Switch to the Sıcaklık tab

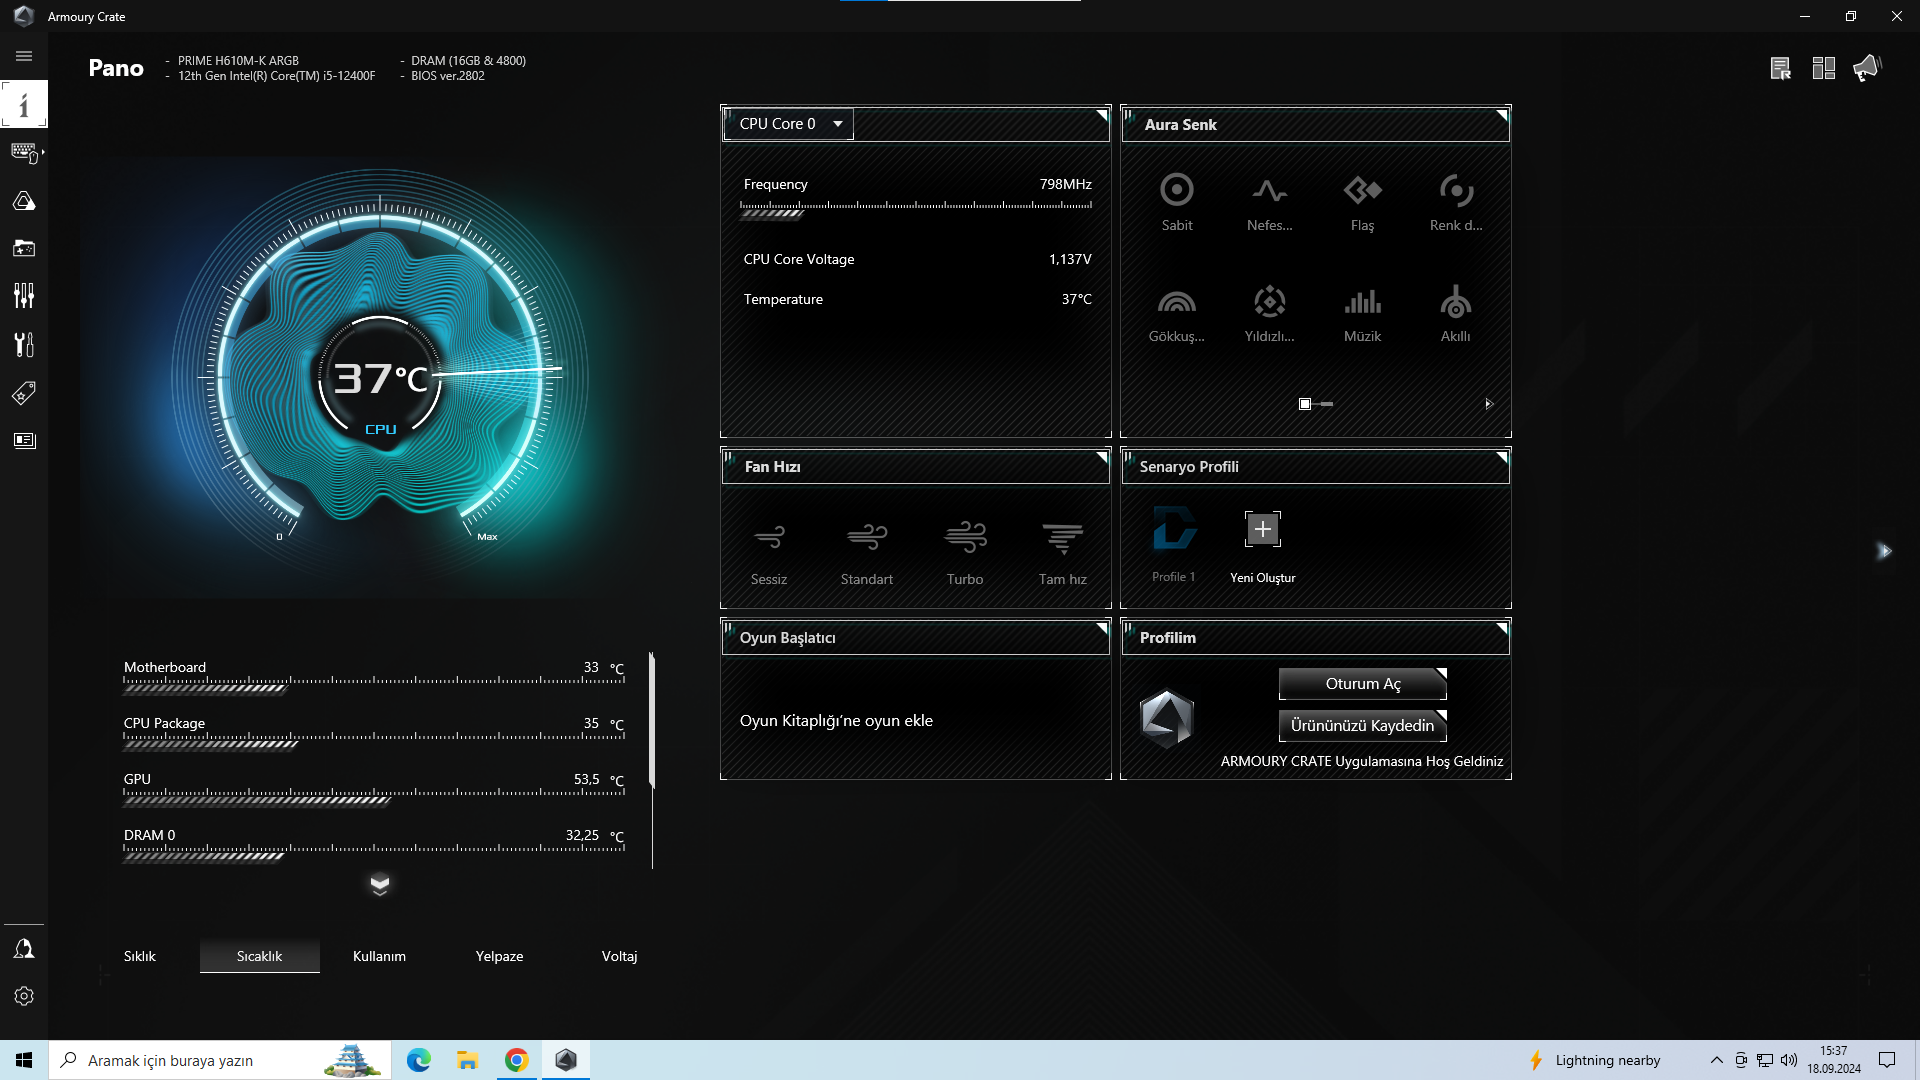click(x=260, y=956)
